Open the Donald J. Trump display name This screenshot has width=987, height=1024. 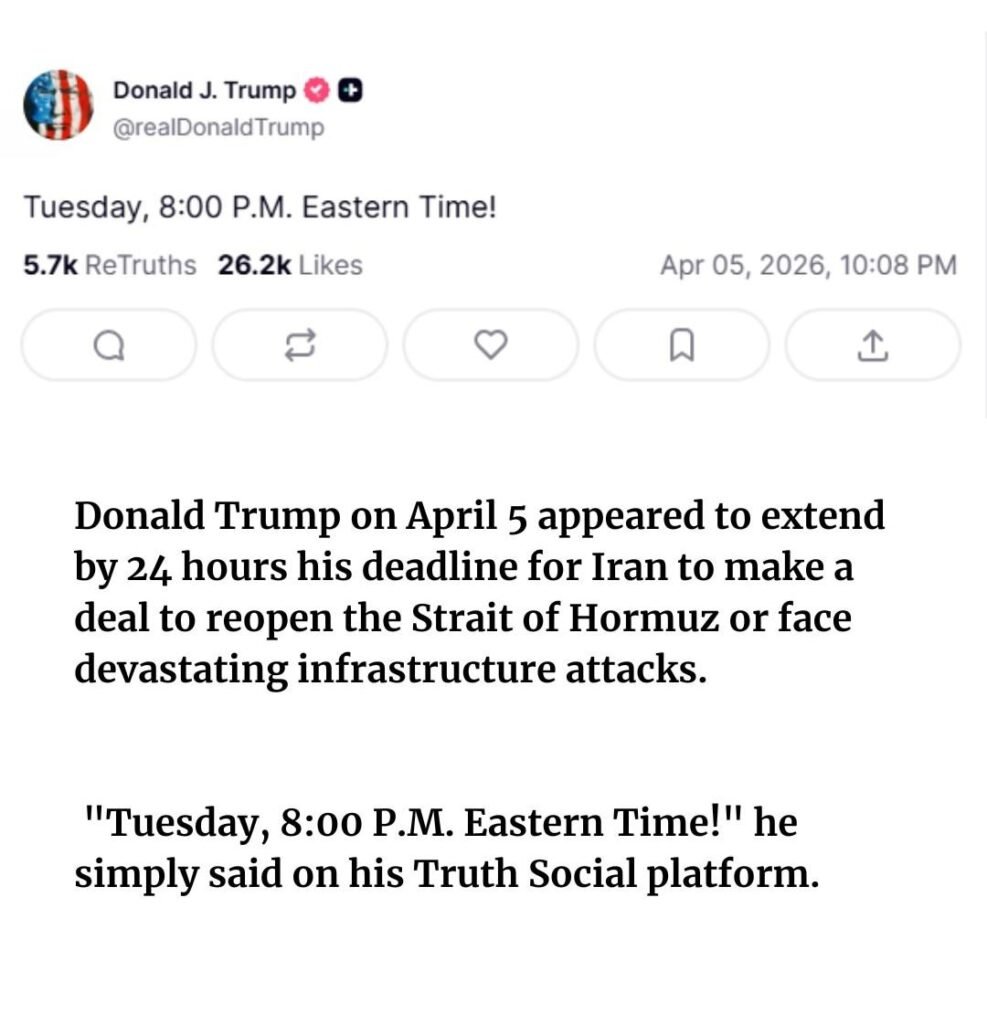click(x=204, y=91)
